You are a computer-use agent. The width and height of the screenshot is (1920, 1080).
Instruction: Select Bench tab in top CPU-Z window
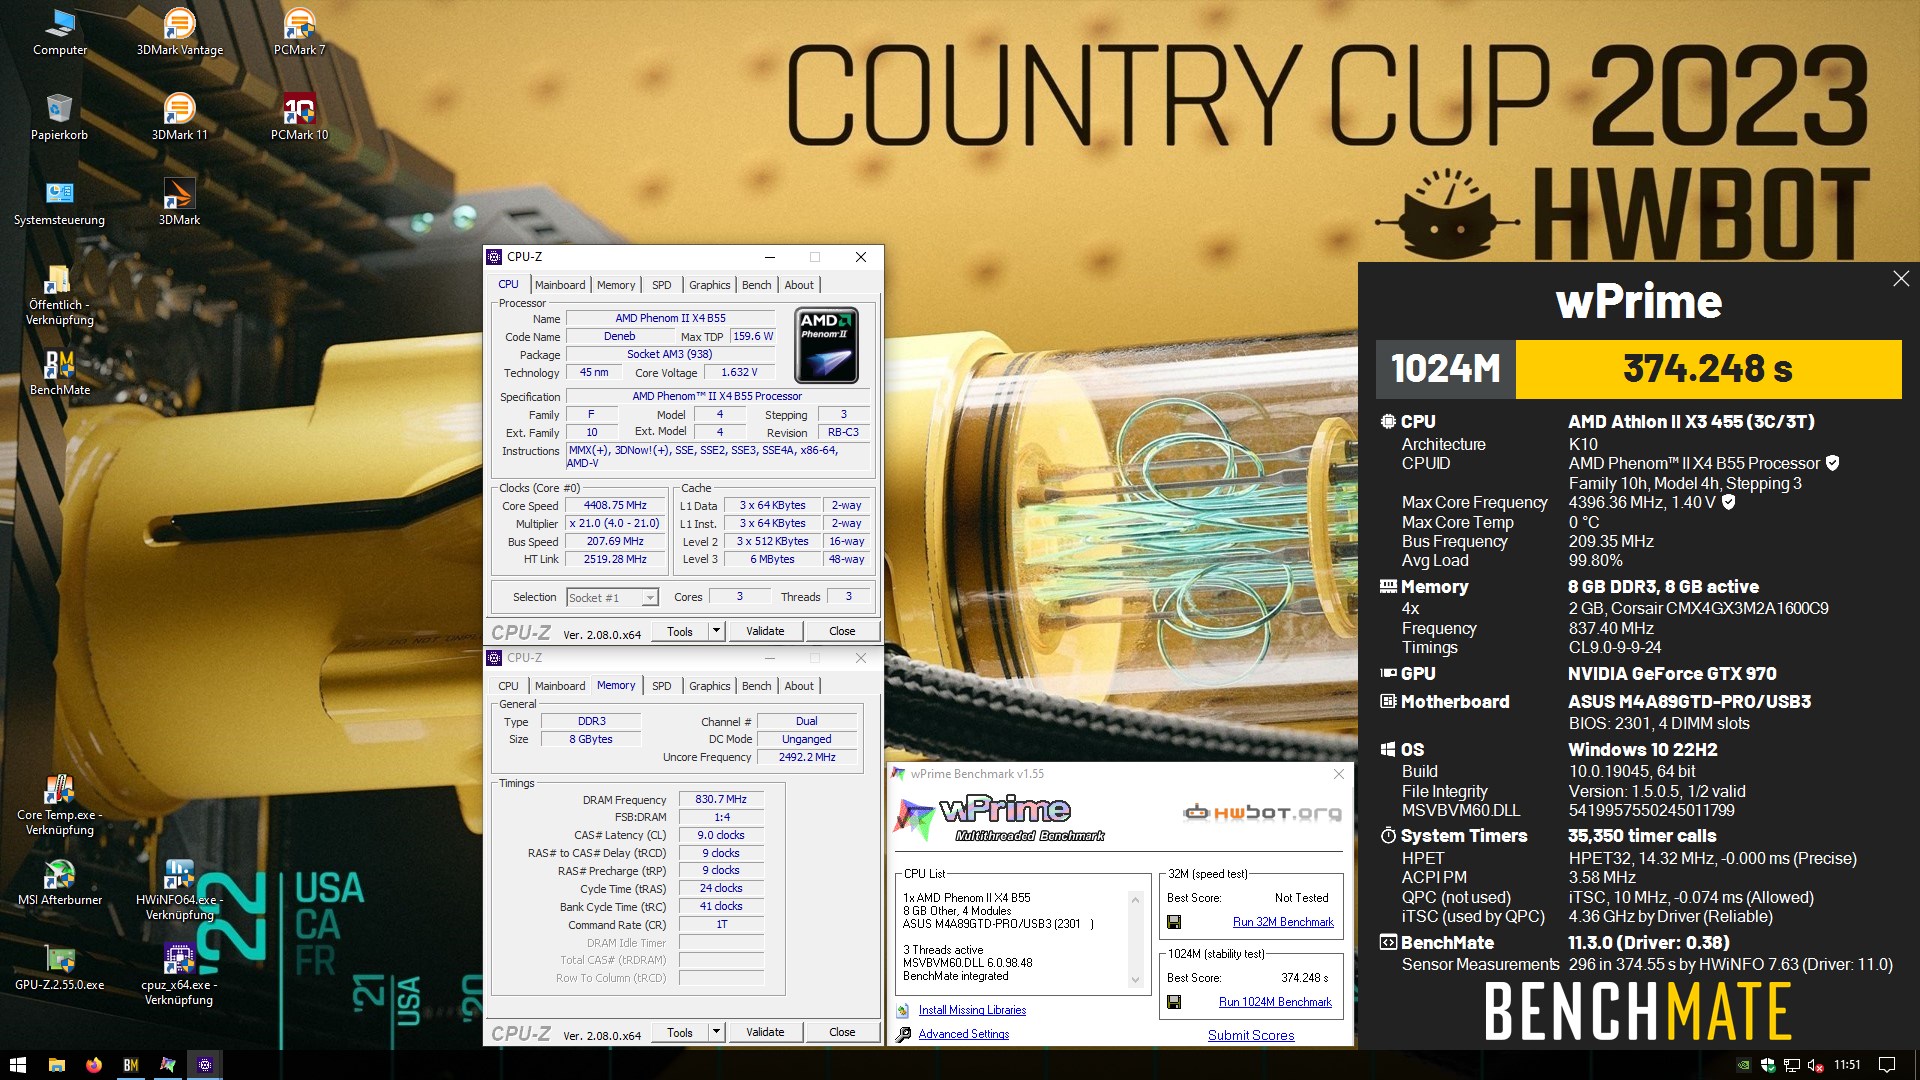pyautogui.click(x=756, y=285)
